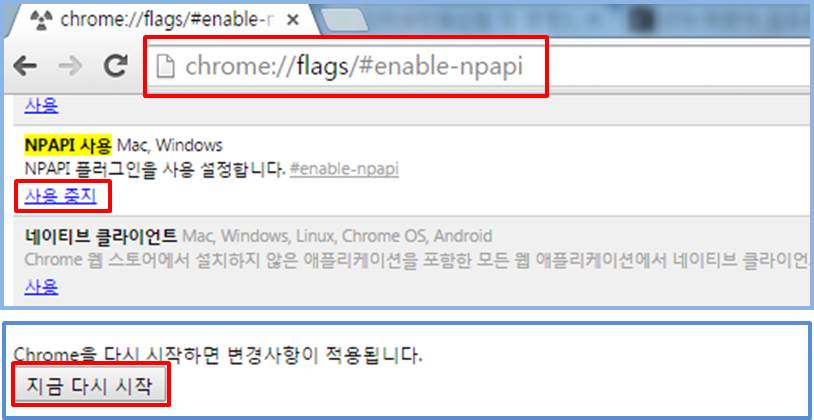Disable NPAPI via the 사용 중지 link
Image resolution: width=814 pixels, height=420 pixels.
pos(61,196)
